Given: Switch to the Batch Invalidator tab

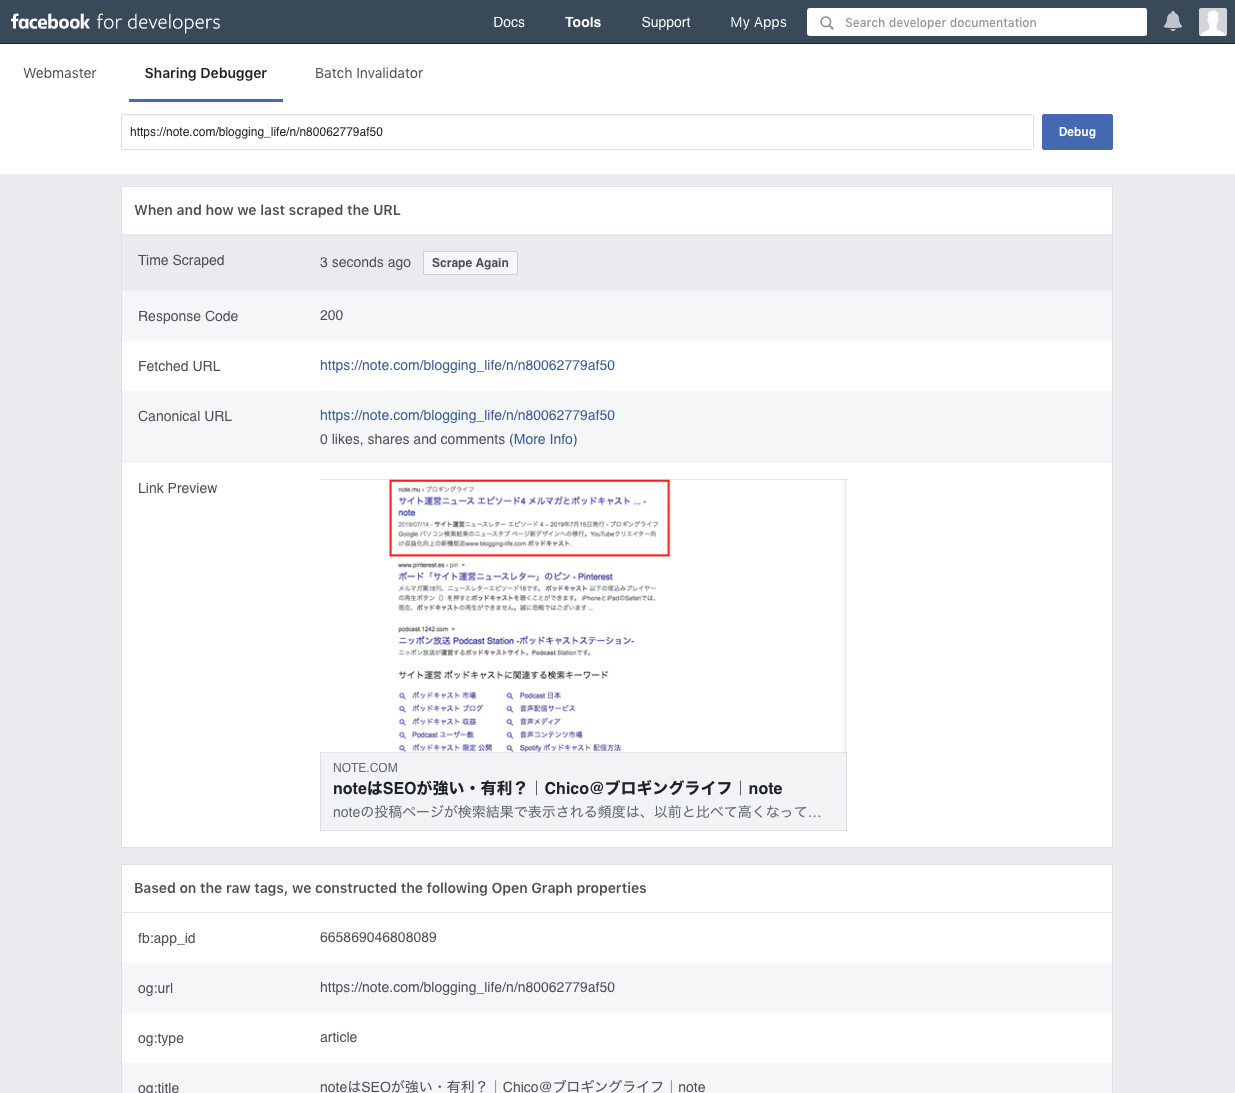Looking at the screenshot, I should coord(369,73).
